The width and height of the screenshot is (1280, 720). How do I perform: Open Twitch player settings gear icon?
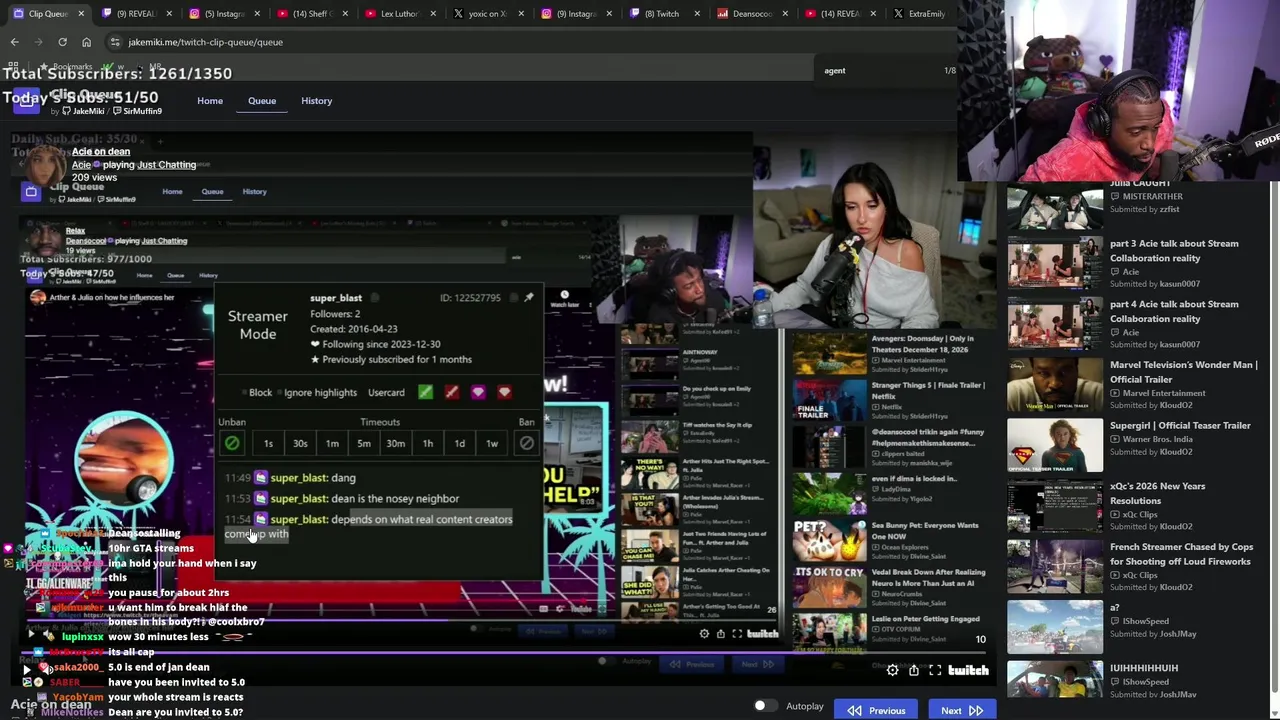pyautogui.click(x=893, y=670)
